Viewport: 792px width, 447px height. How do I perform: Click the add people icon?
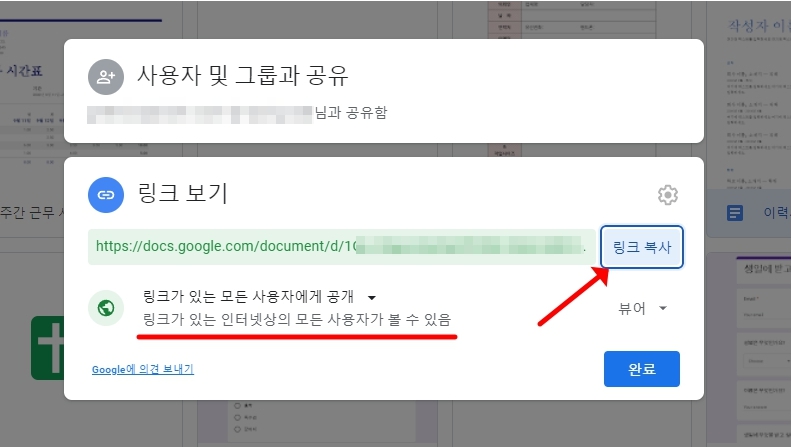(106, 77)
